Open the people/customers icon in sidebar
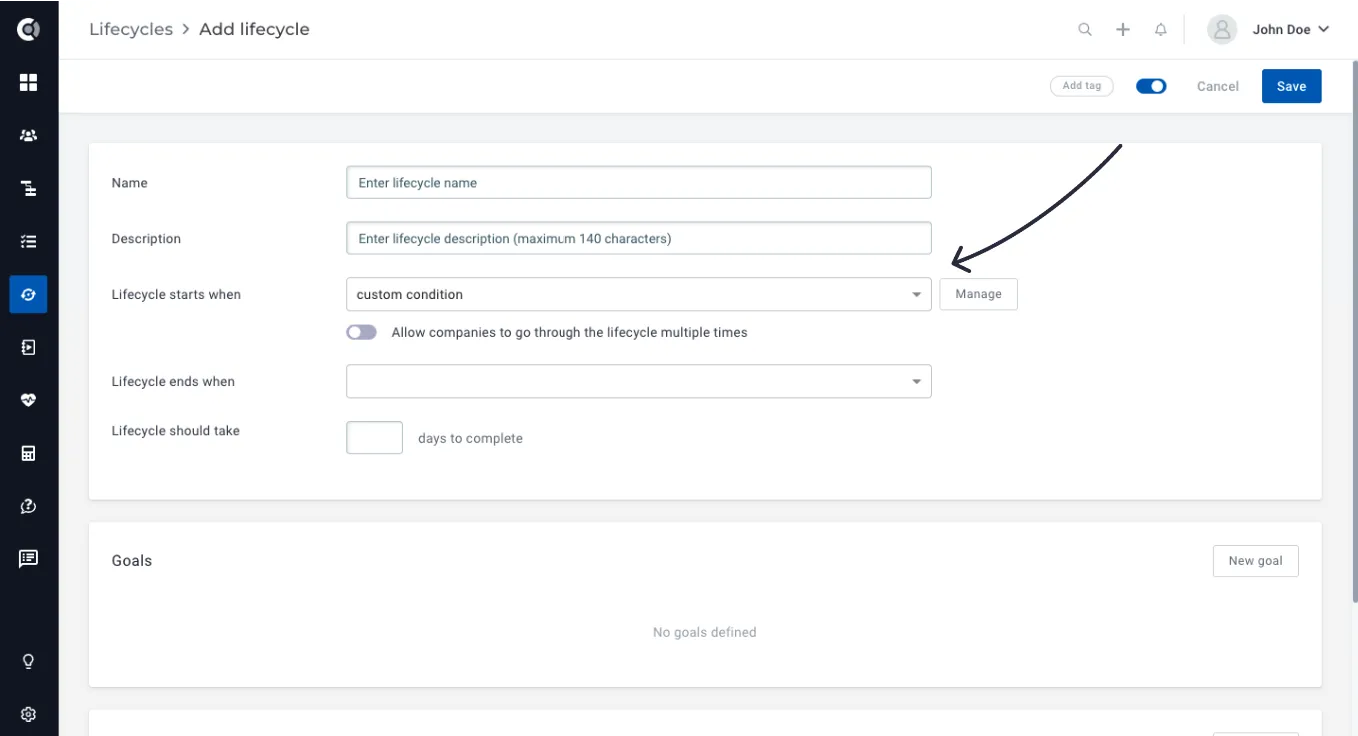The width and height of the screenshot is (1358, 736). click(x=28, y=135)
